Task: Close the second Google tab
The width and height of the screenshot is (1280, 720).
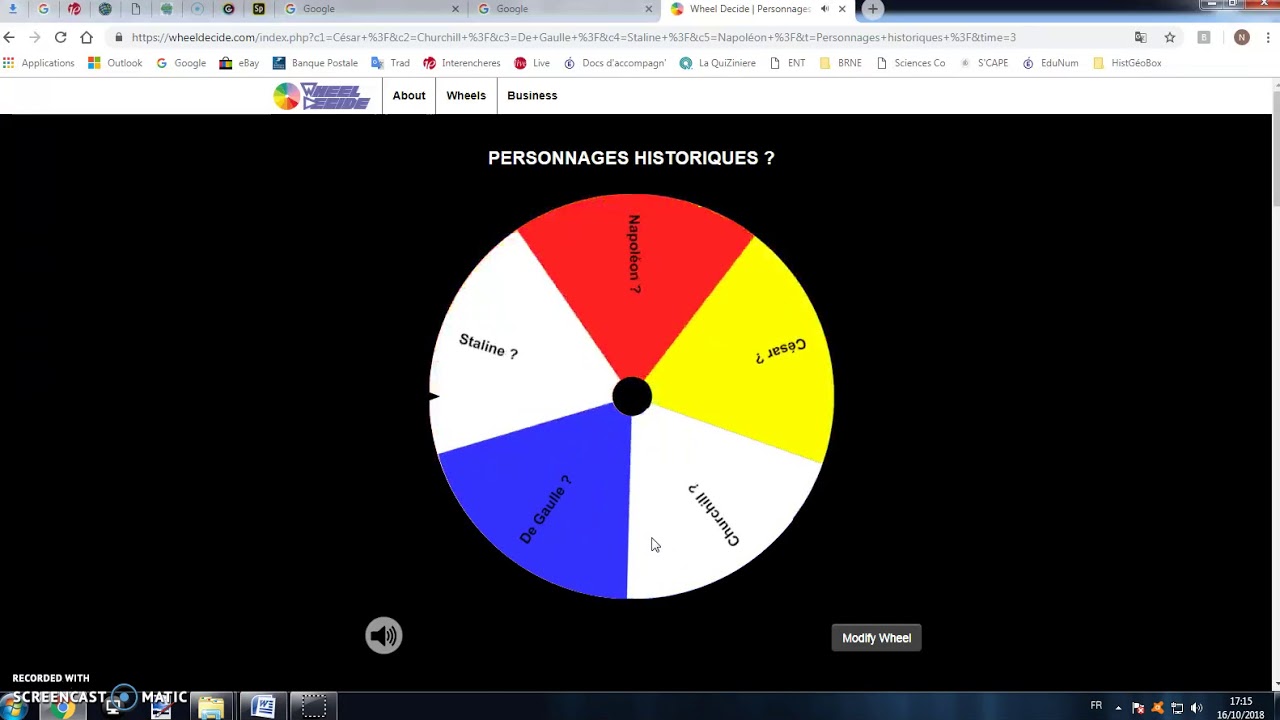Action: (x=648, y=9)
